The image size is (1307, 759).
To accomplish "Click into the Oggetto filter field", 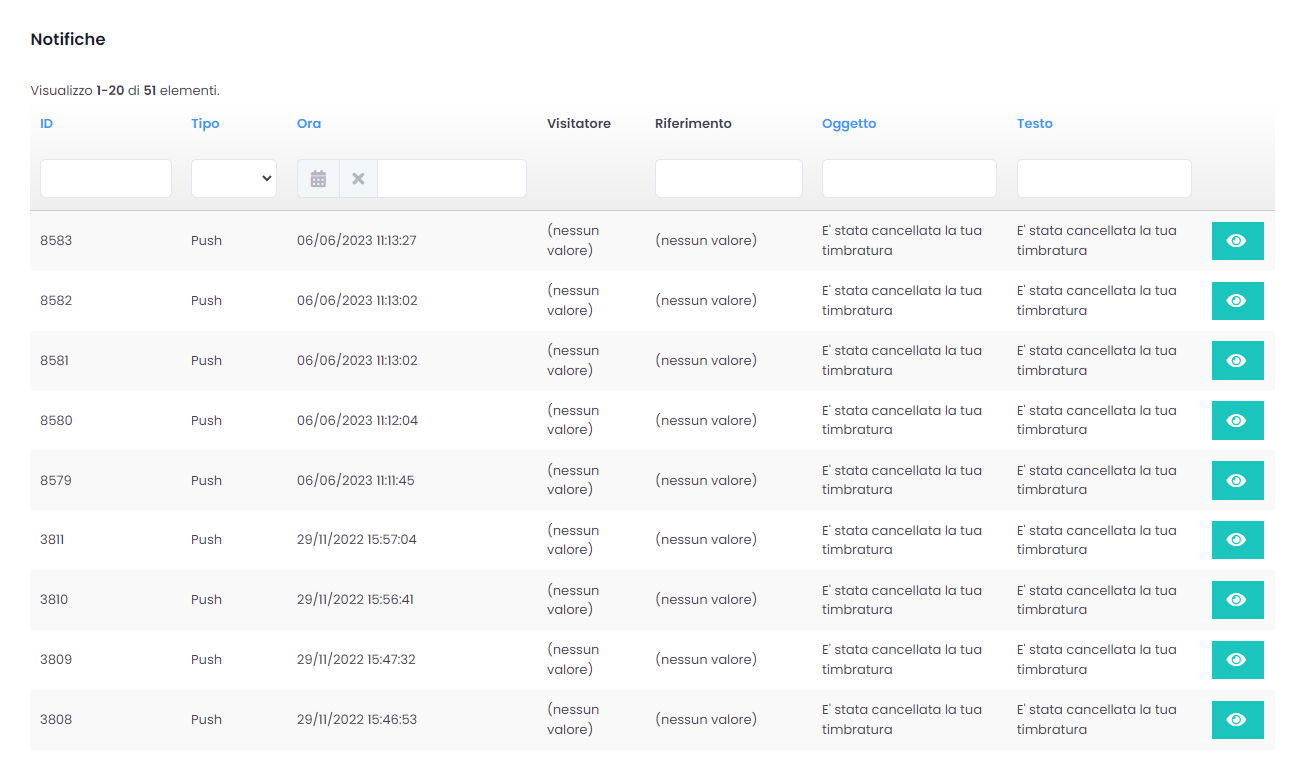I will pyautogui.click(x=909, y=179).
